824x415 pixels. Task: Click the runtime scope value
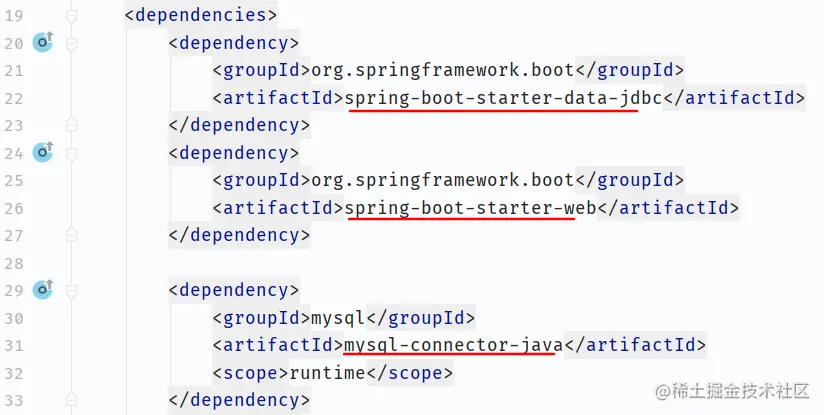(x=327, y=373)
